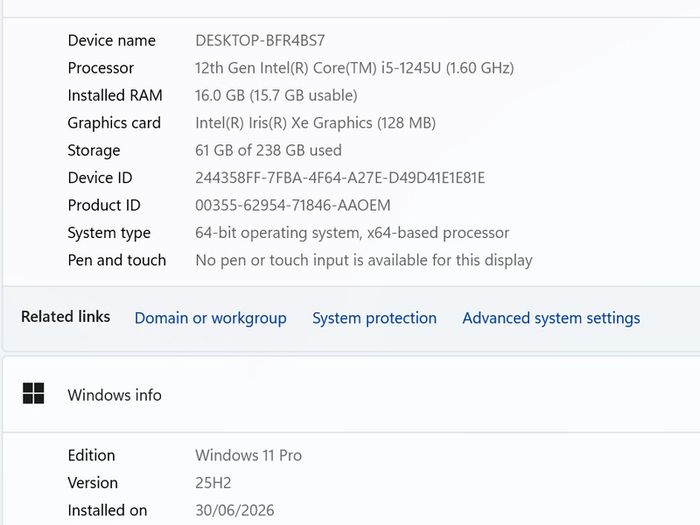Select the installed on date 30/06/2026
Image resolution: width=700 pixels, height=525 pixels.
pos(234,510)
